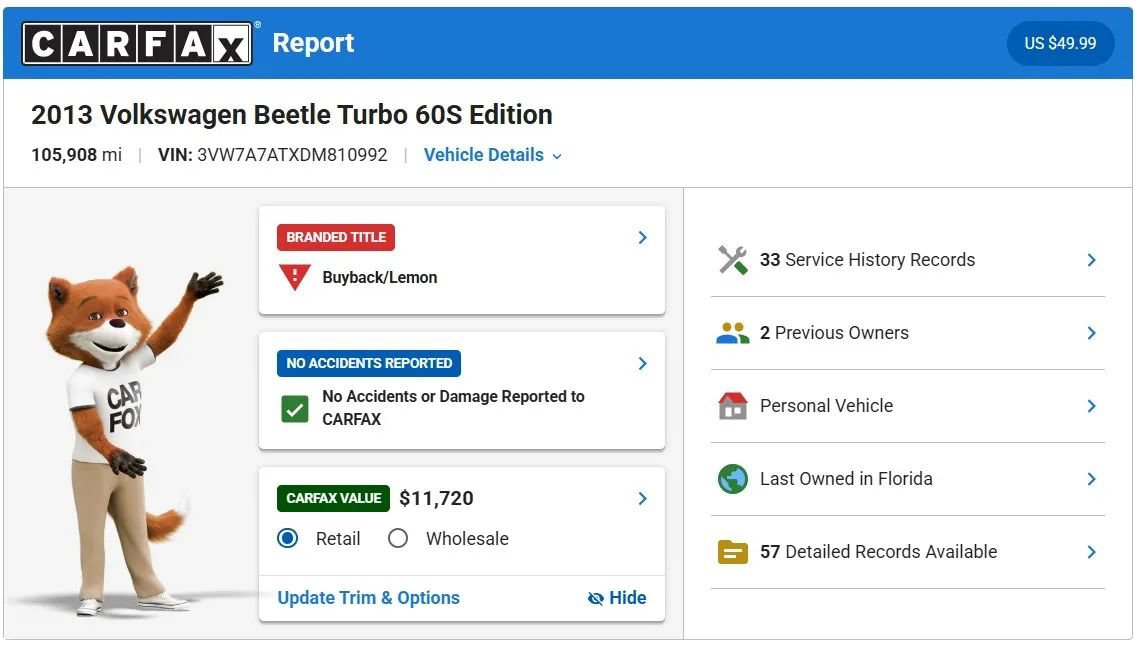Click 57 Detailed Records Available text
Image resolution: width=1135 pixels, height=645 pixels.
pos(878,552)
